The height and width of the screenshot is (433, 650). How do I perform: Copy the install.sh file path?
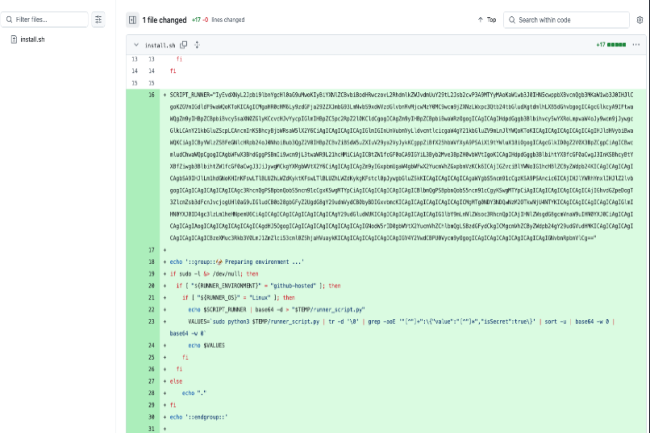[x=182, y=45]
